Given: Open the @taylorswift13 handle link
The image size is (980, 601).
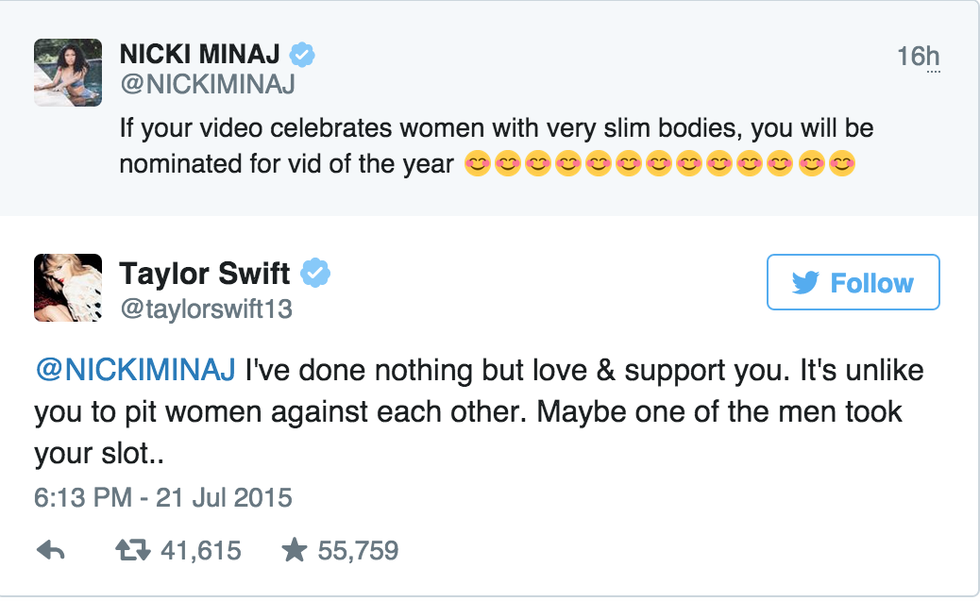Looking at the screenshot, I should [205, 309].
